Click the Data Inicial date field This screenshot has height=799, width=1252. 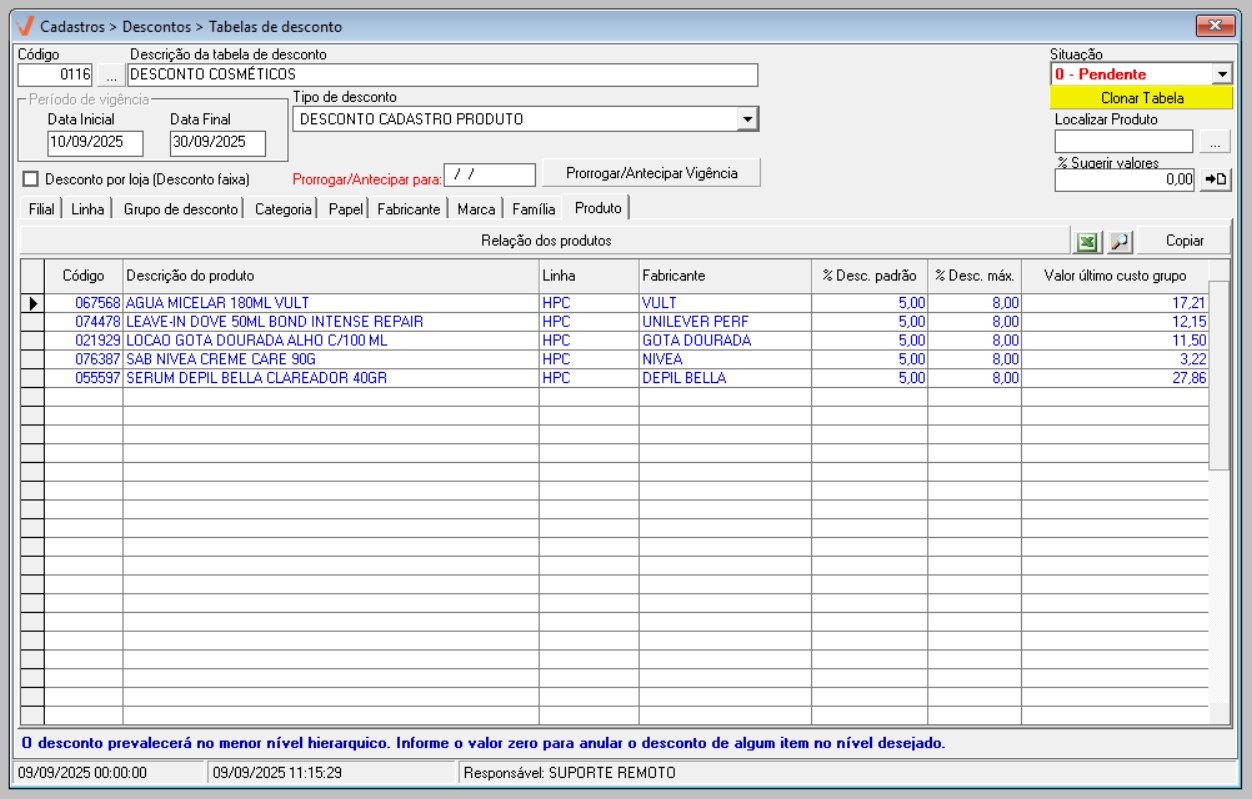pyautogui.click(x=95, y=143)
